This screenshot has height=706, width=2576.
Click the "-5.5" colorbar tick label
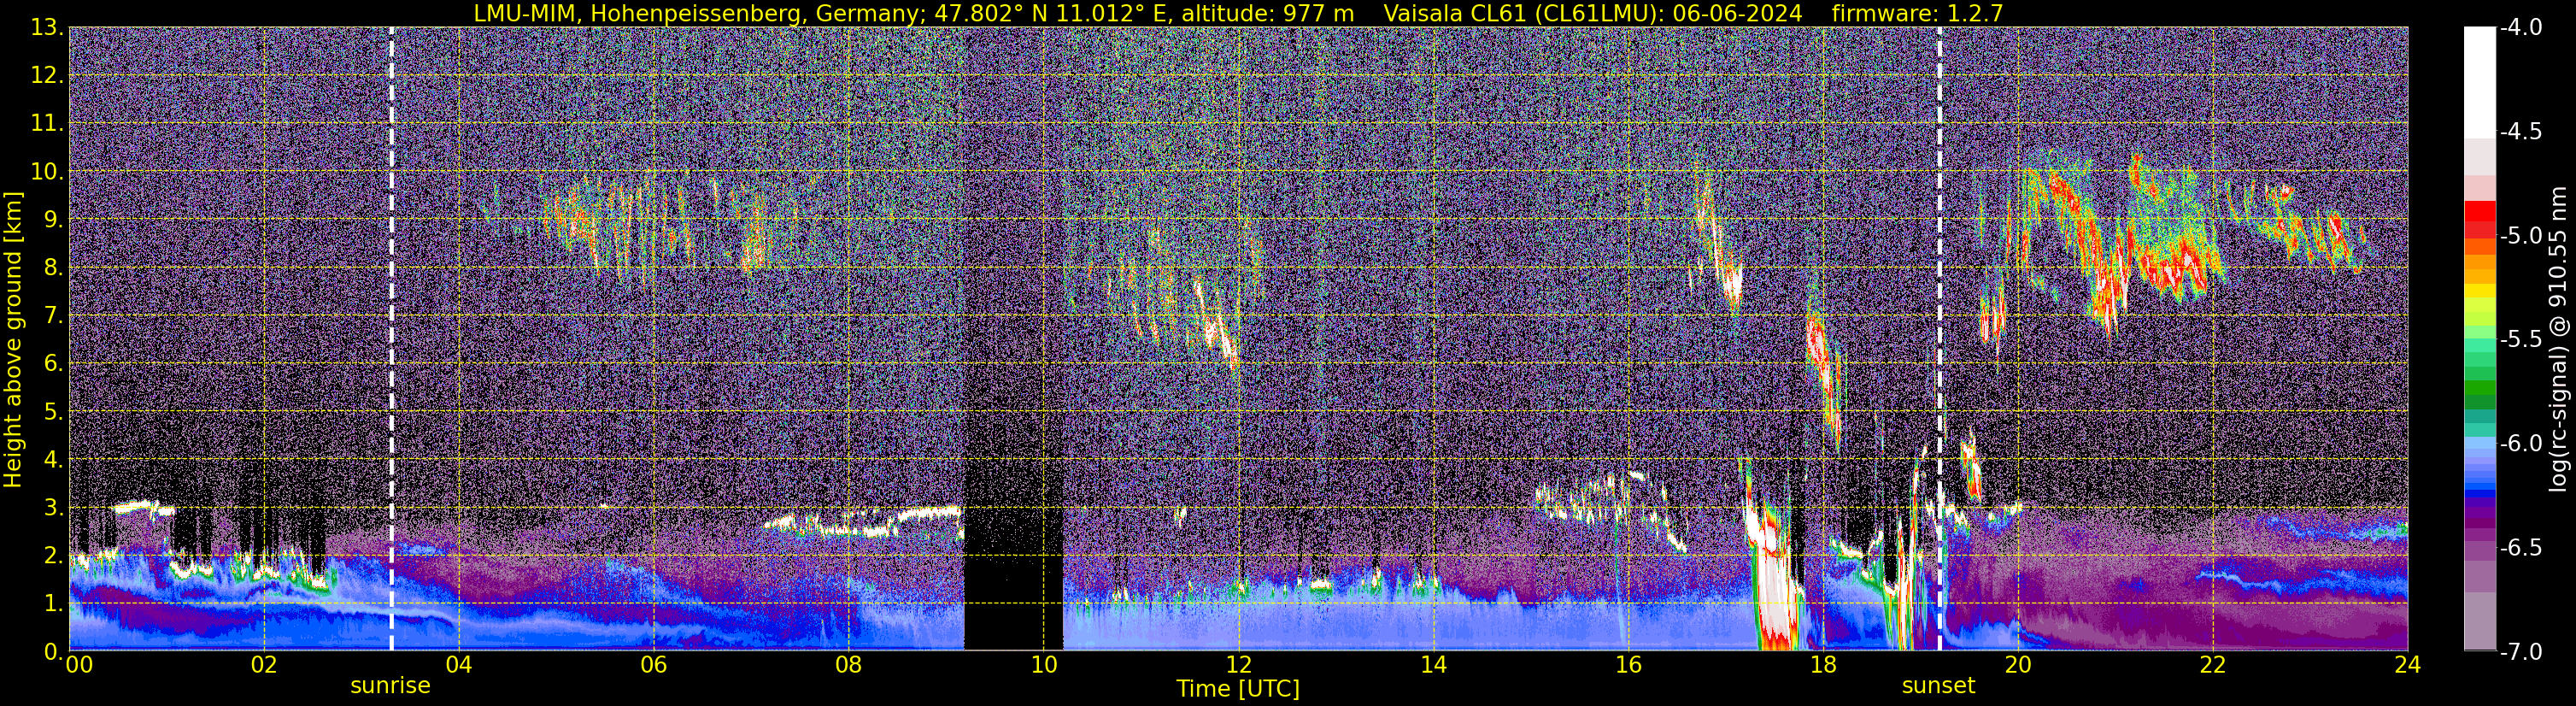coord(2520,340)
